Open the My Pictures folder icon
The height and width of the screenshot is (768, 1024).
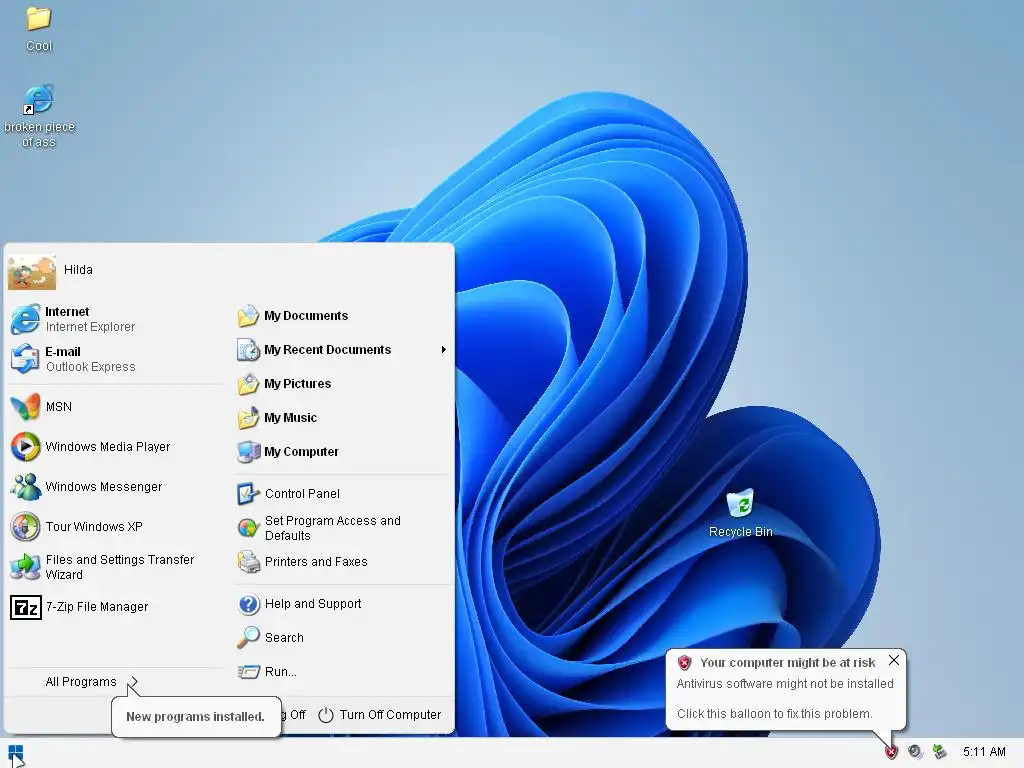pyautogui.click(x=248, y=384)
